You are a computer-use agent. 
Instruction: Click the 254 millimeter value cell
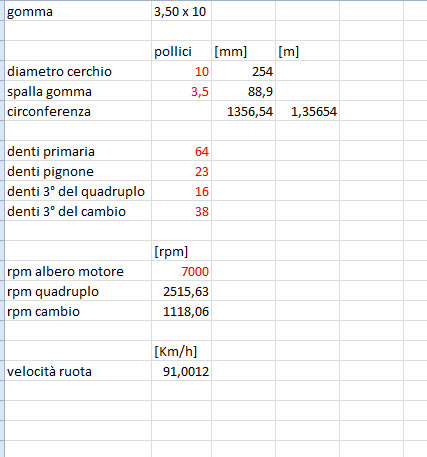[x=243, y=71]
